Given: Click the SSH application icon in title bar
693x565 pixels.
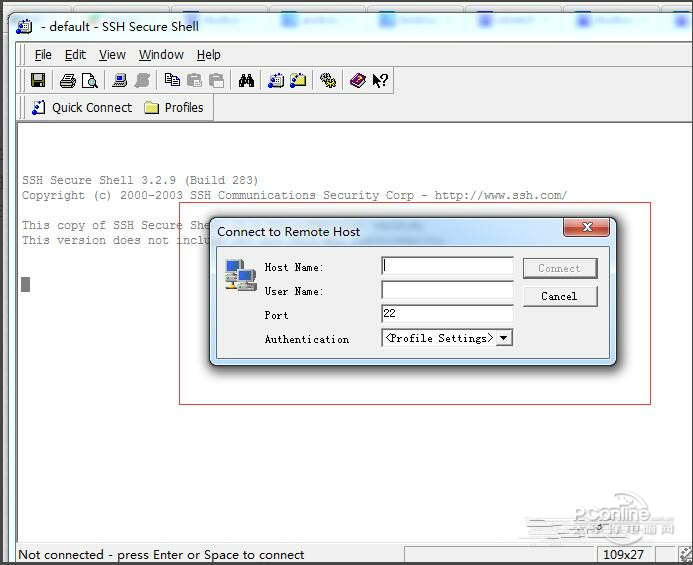Looking at the screenshot, I should pyautogui.click(x=24, y=27).
